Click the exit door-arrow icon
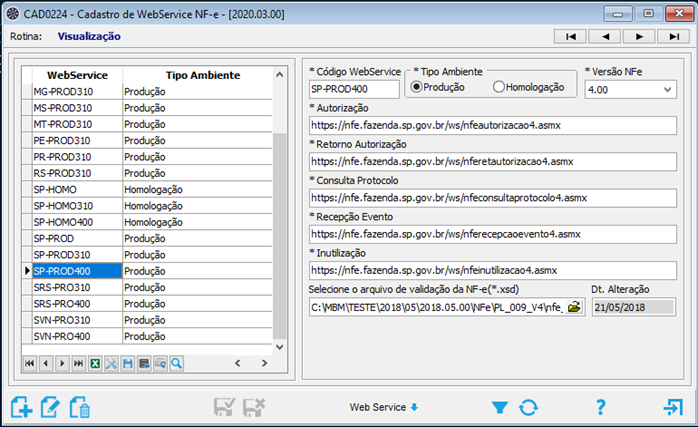 click(673, 407)
